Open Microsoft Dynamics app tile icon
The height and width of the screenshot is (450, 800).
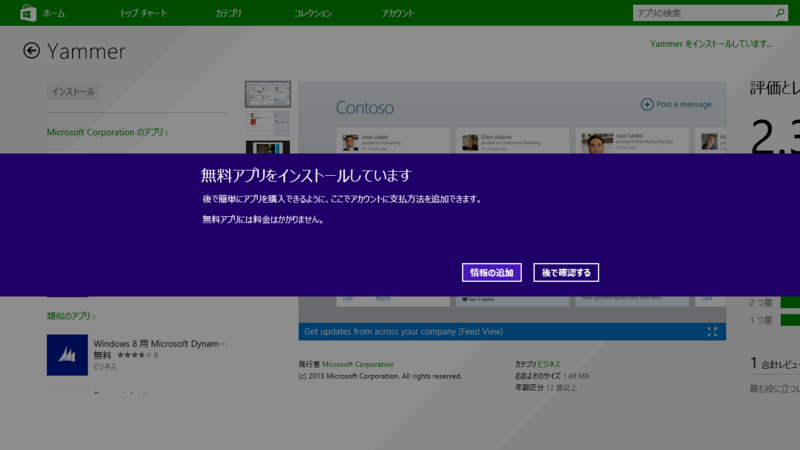[67, 355]
